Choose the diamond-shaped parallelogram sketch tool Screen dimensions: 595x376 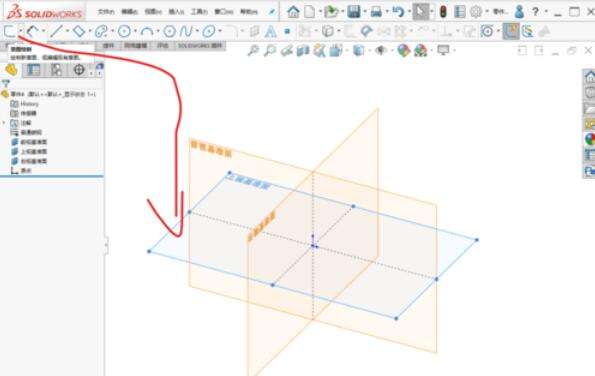point(79,31)
